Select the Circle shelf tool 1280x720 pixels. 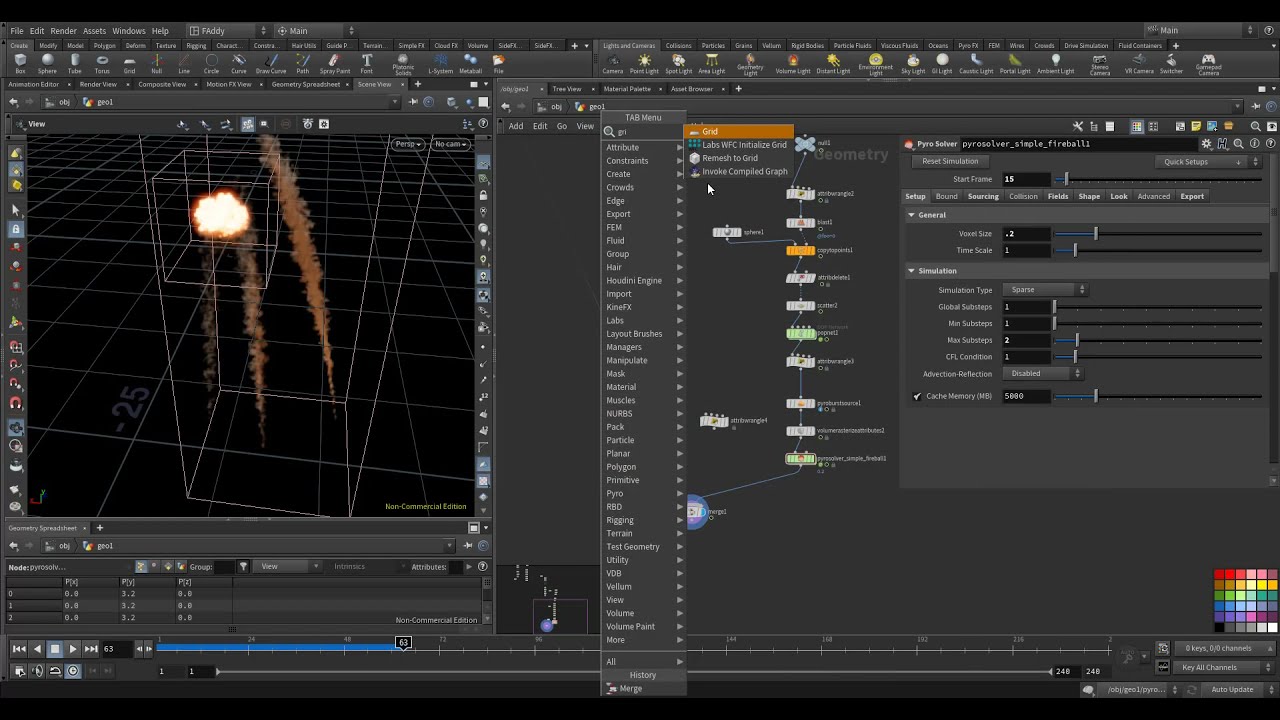point(211,64)
